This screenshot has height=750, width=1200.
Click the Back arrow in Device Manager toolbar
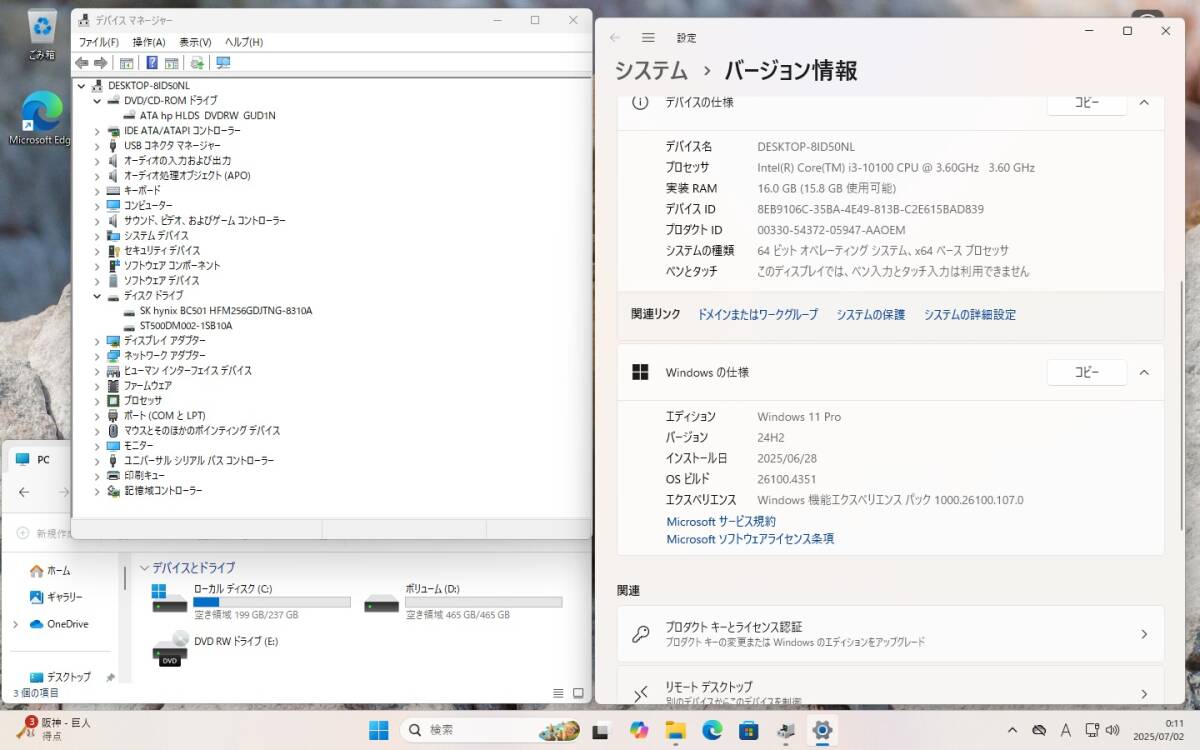pyautogui.click(x=81, y=63)
